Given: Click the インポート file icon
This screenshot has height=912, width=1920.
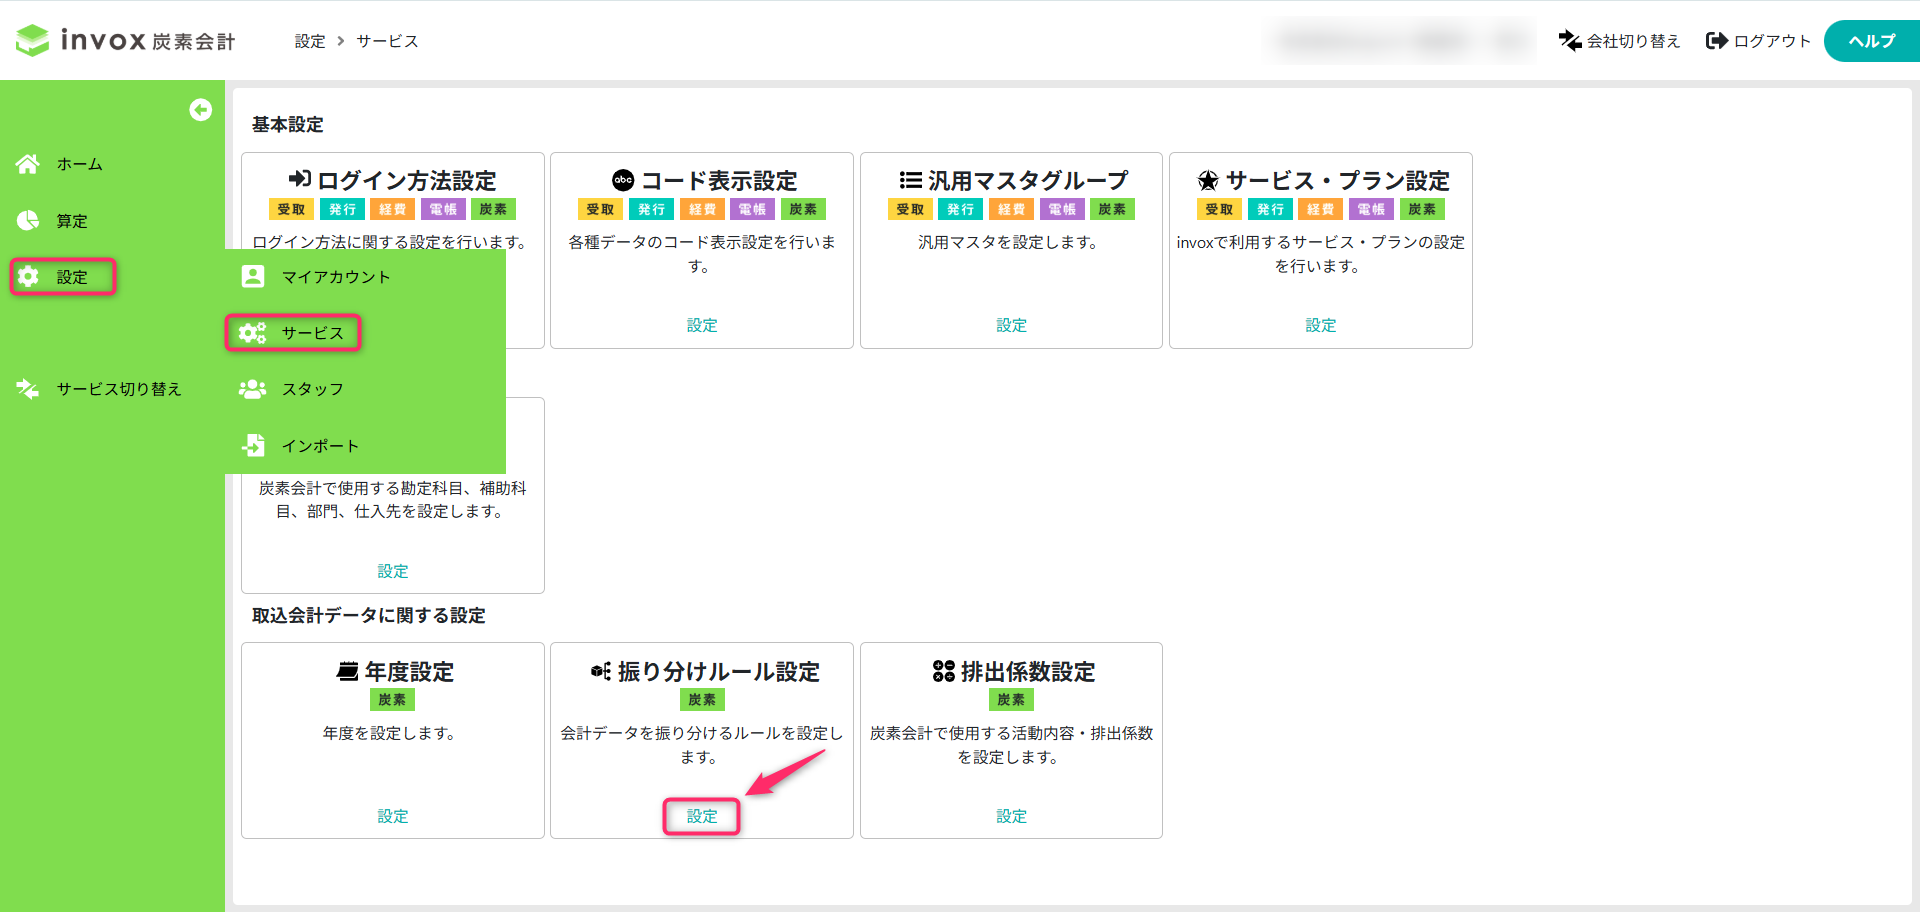Looking at the screenshot, I should tap(253, 445).
